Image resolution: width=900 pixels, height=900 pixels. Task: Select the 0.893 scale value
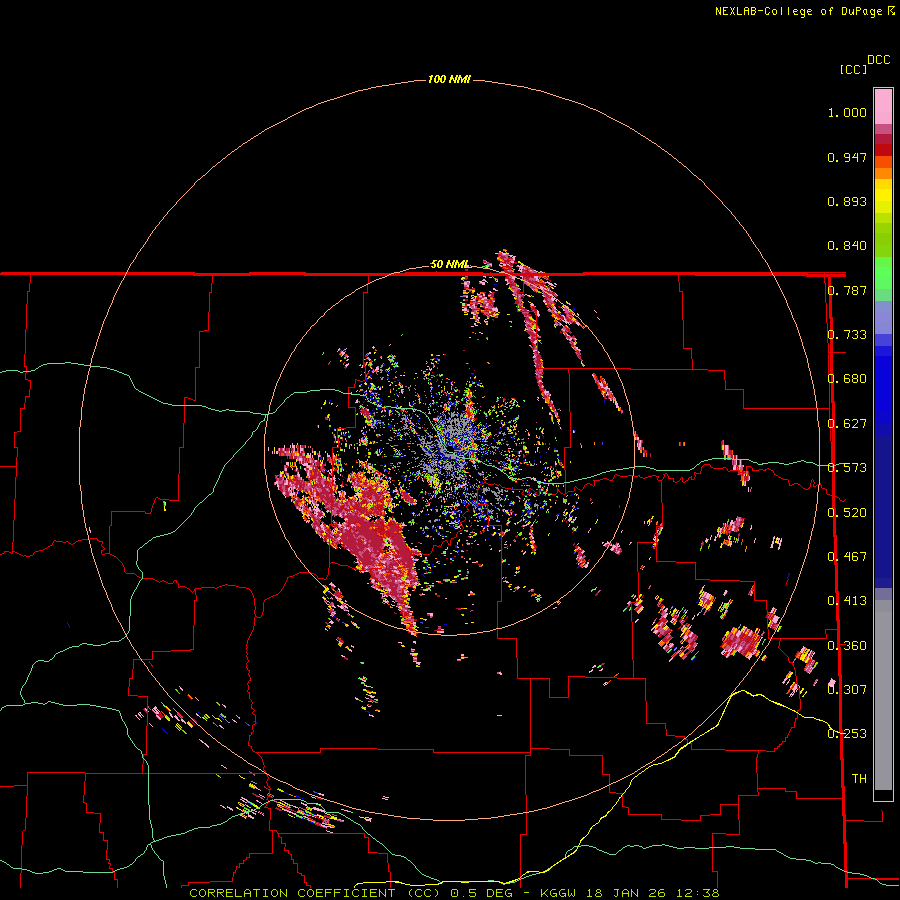pos(847,201)
